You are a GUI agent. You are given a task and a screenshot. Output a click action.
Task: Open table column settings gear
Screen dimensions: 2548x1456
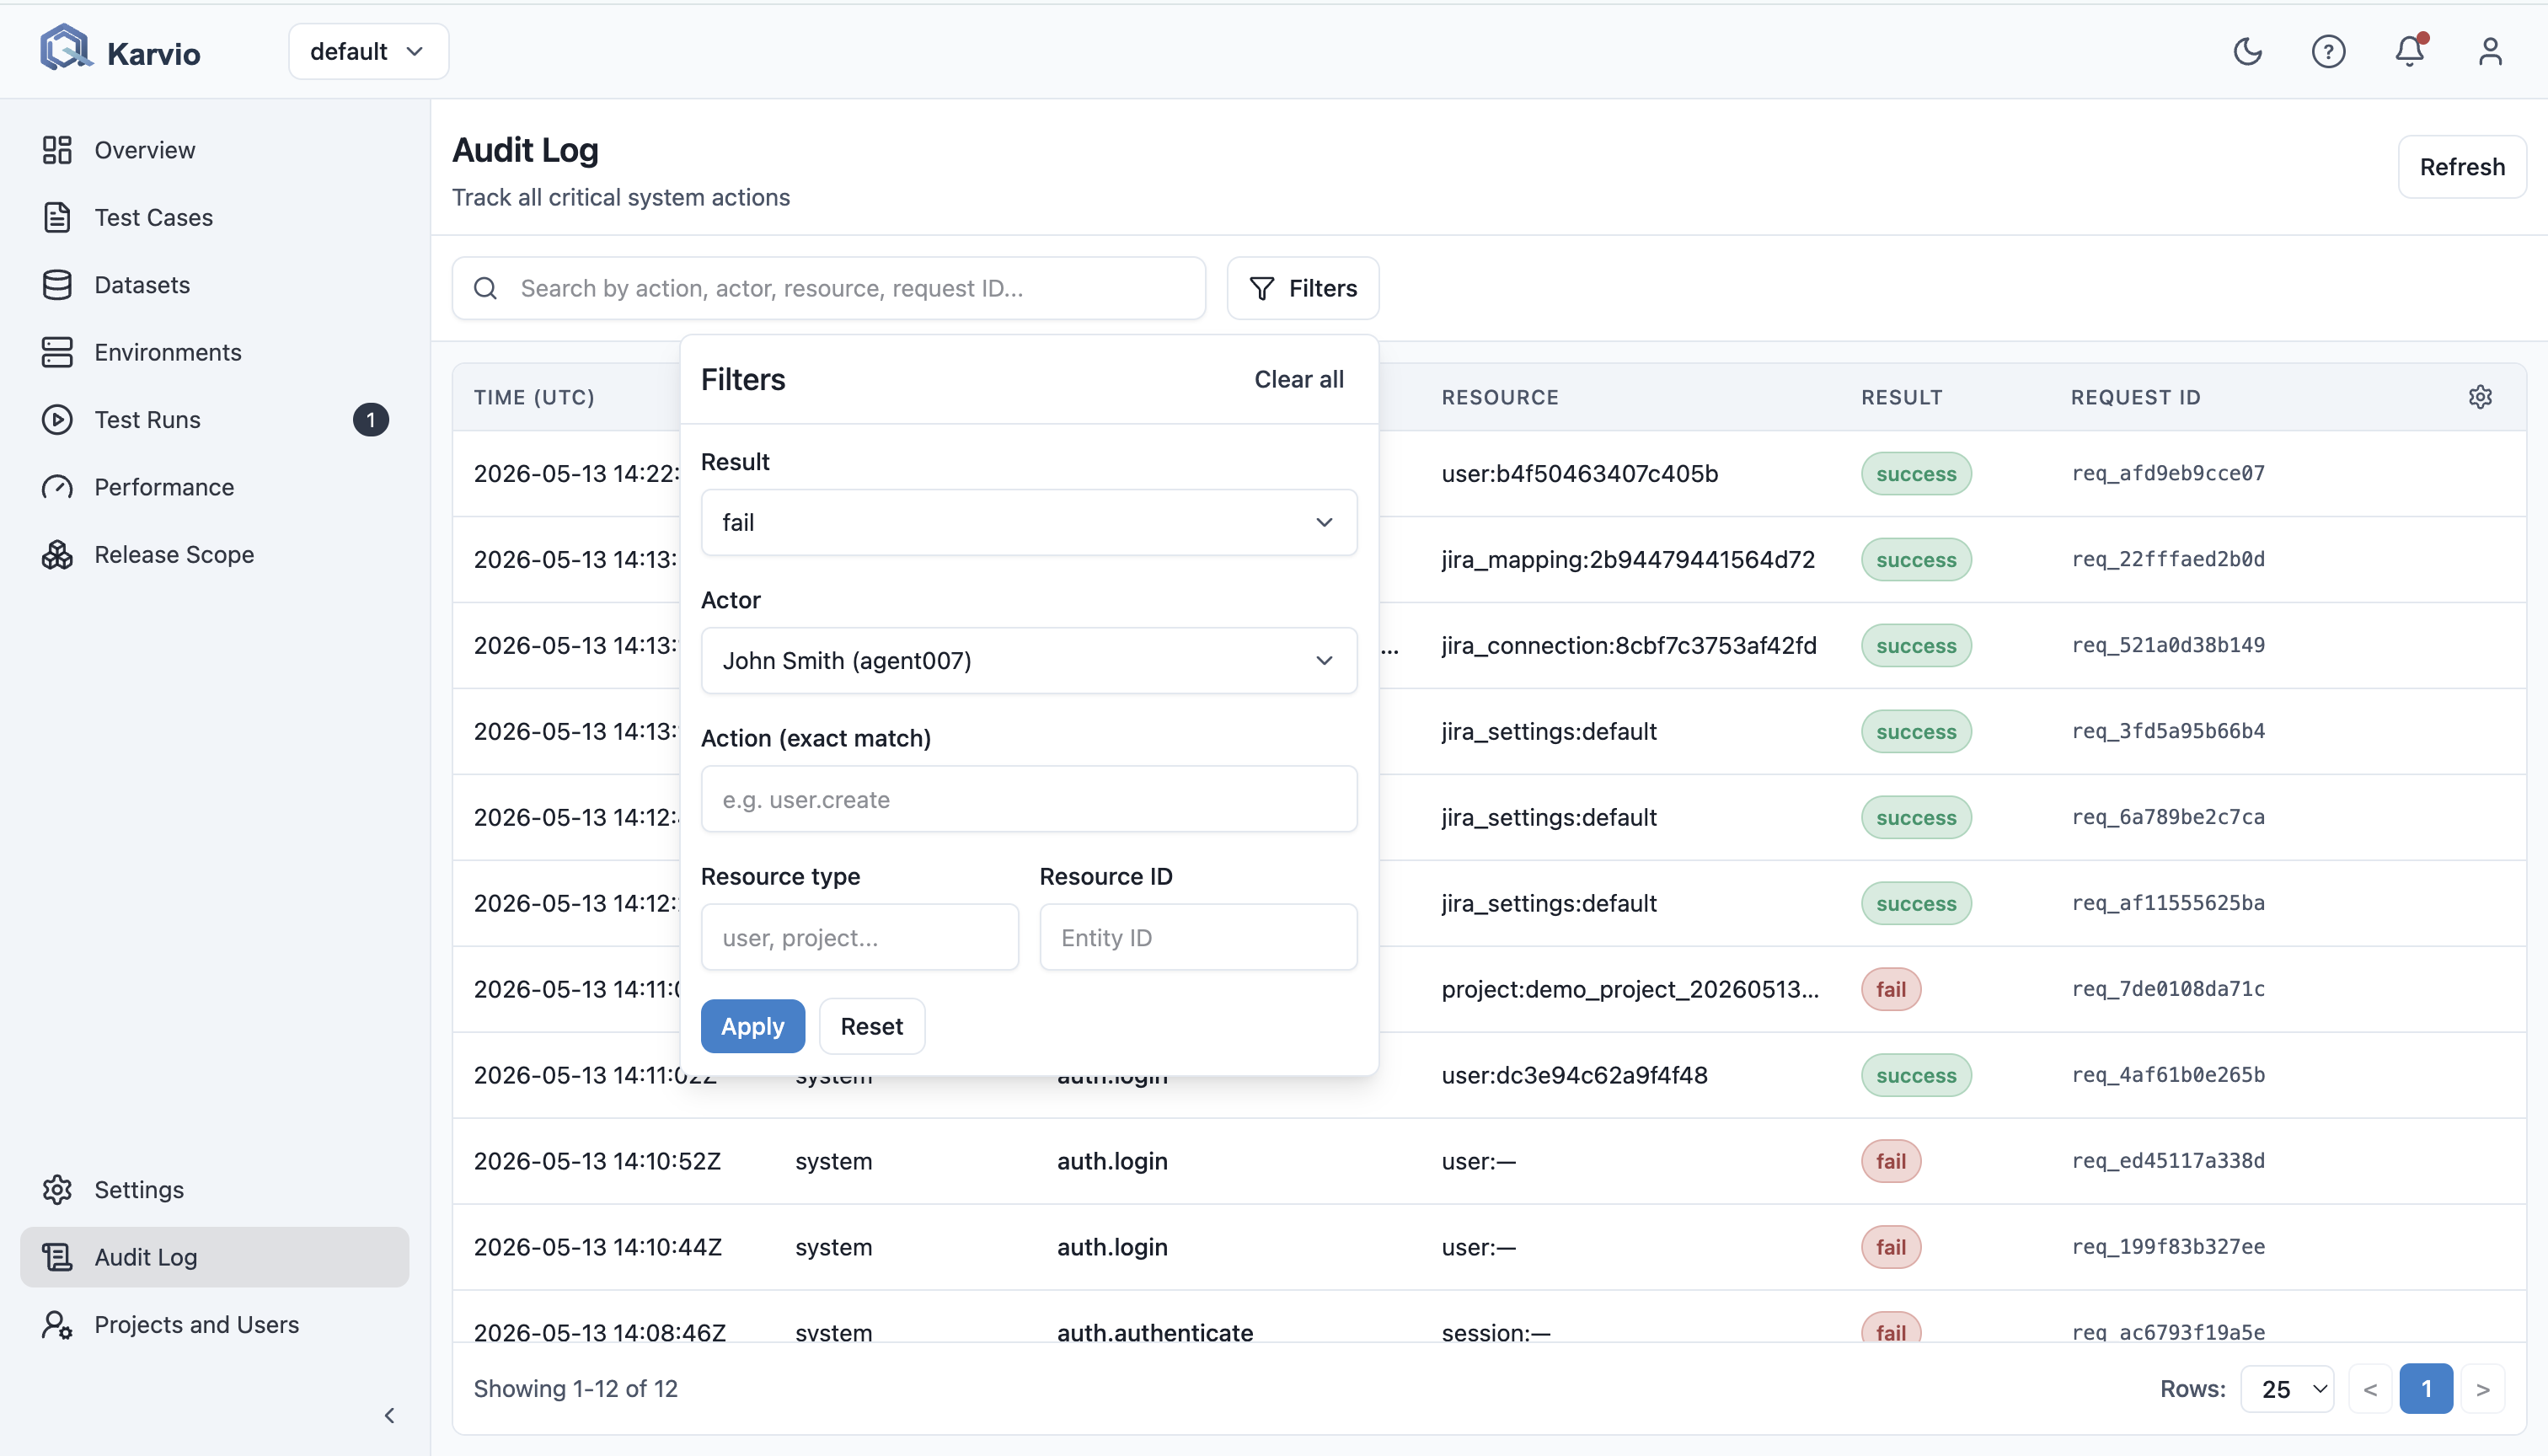[x=2480, y=397]
